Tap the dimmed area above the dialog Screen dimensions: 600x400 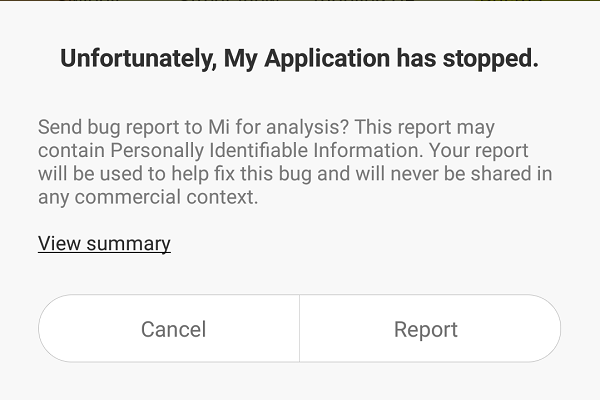pos(300,7)
